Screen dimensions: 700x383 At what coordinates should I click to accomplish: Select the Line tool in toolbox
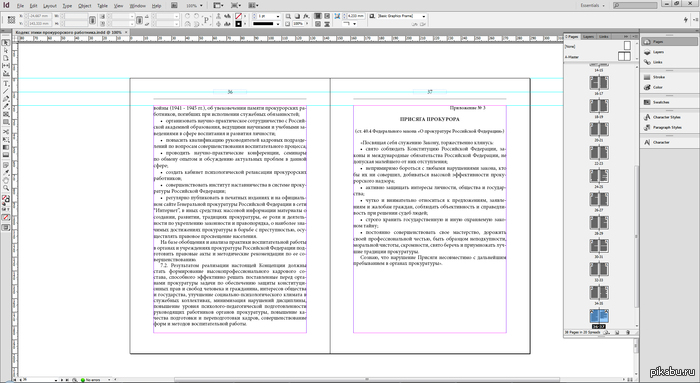(6, 92)
